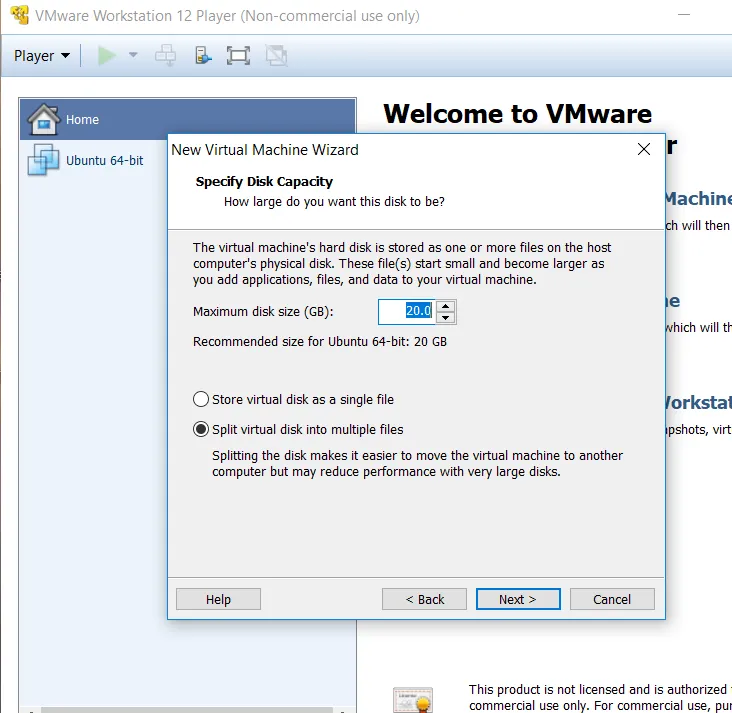Proceed with the Next button
This screenshot has width=732, height=713.
(x=518, y=599)
